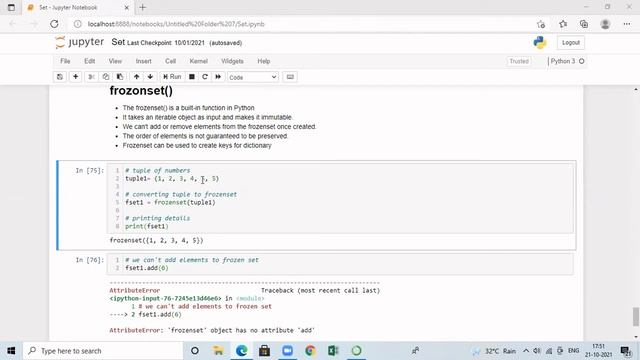Open the browser tab actions menu icon
640x360 pixels.
click(11, 7)
